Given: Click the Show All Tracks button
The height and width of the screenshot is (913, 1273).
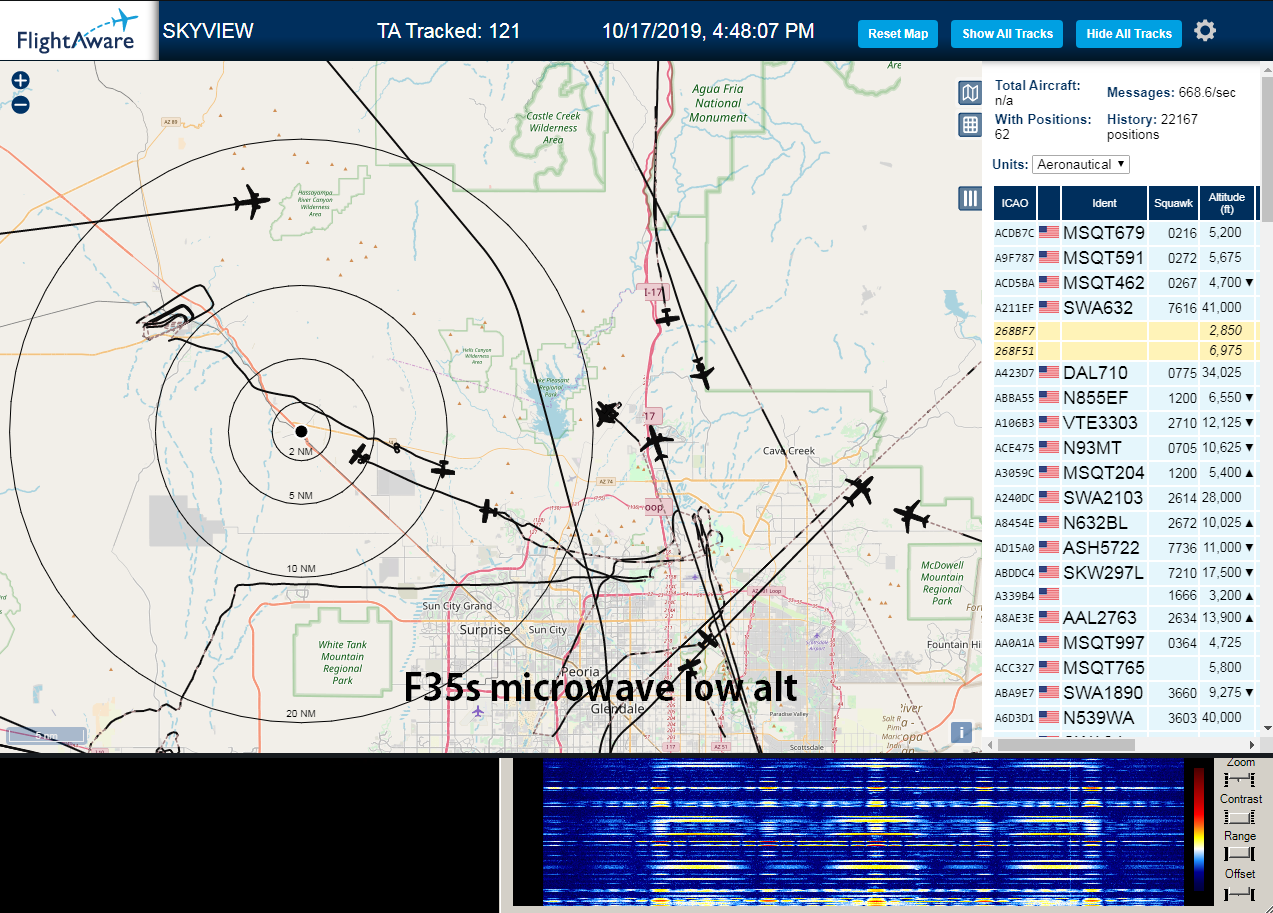Looking at the screenshot, I should [1007, 34].
